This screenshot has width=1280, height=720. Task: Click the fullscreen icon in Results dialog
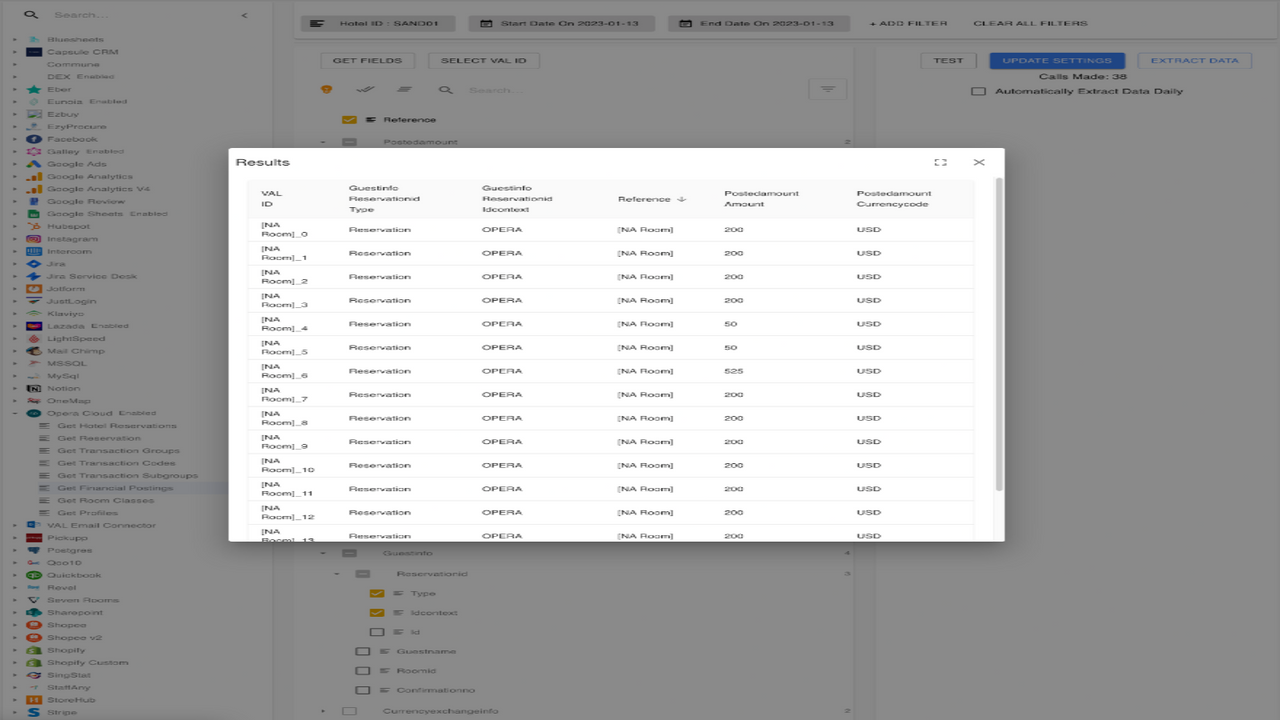(x=940, y=162)
